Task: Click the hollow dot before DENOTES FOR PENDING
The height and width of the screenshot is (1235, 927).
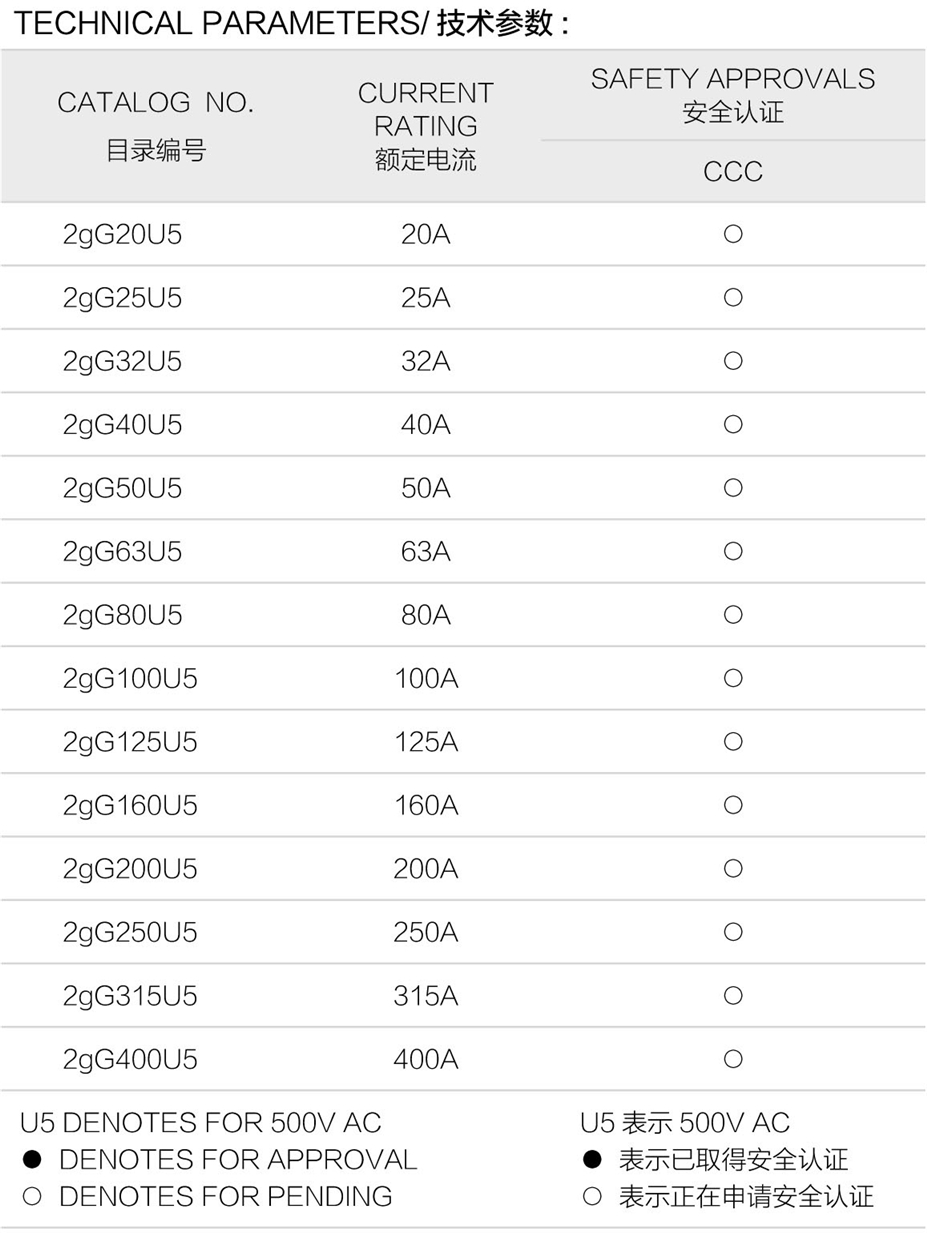Action: (x=32, y=1195)
